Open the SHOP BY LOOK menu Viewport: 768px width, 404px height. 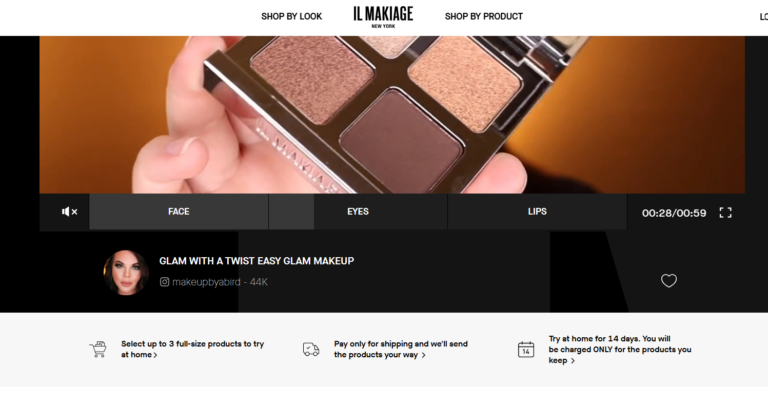[x=291, y=17]
